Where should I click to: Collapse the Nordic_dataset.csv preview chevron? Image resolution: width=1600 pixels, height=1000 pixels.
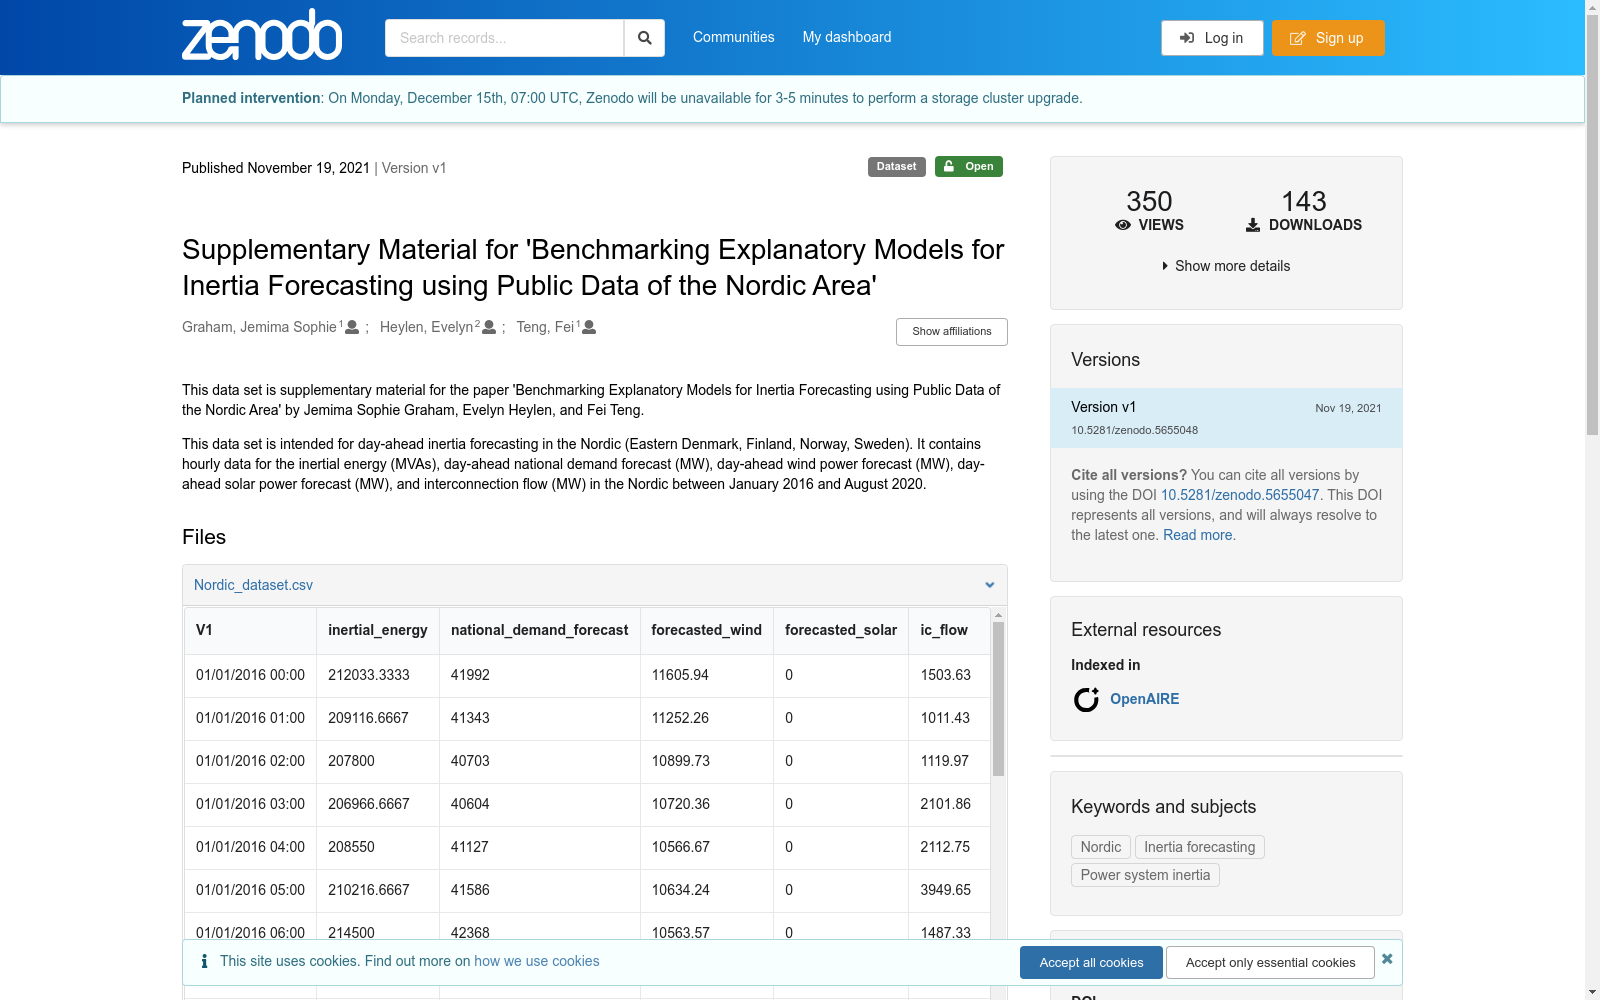[x=990, y=585]
